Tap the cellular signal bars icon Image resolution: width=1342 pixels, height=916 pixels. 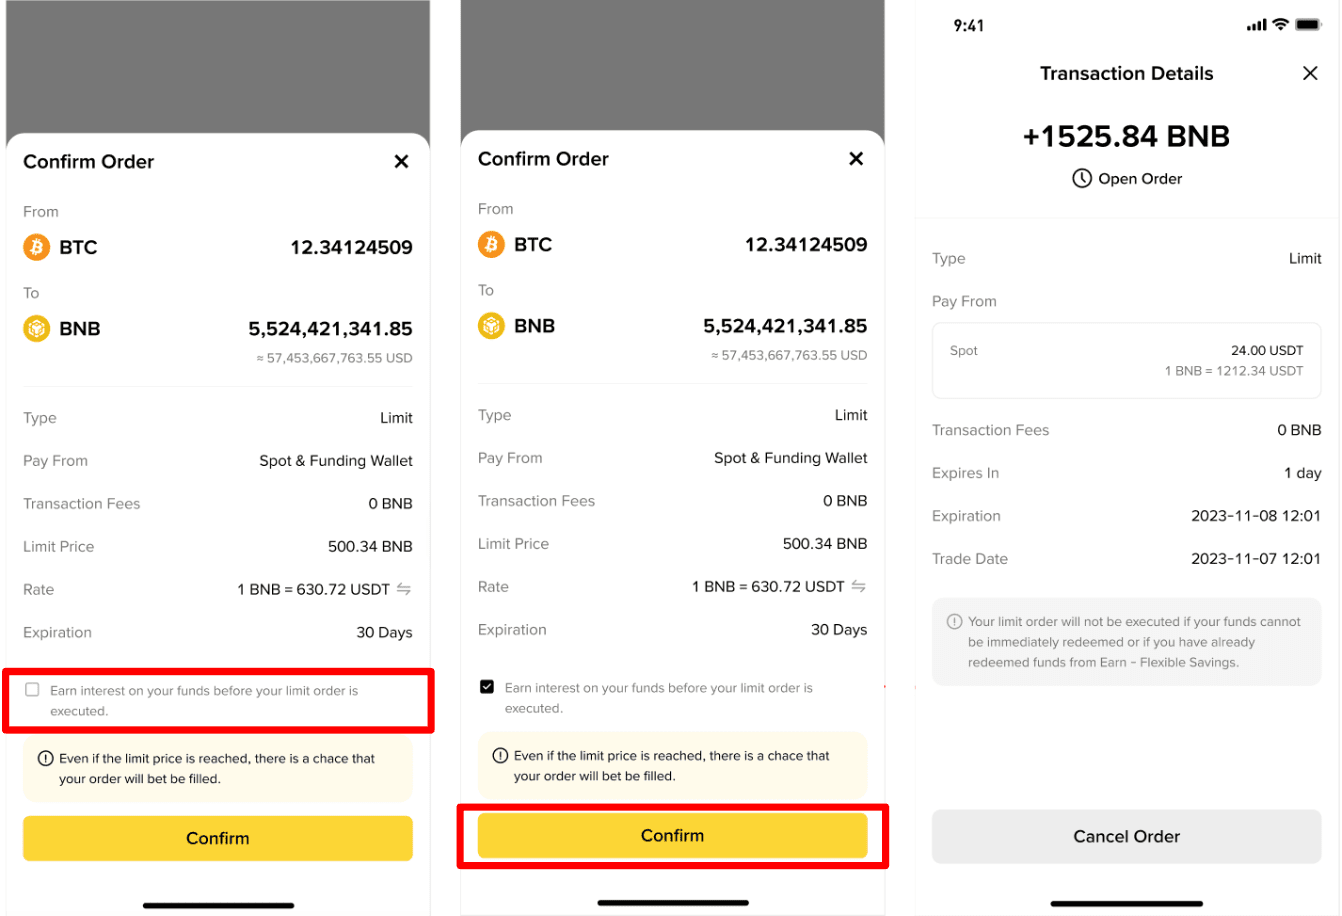click(1256, 25)
